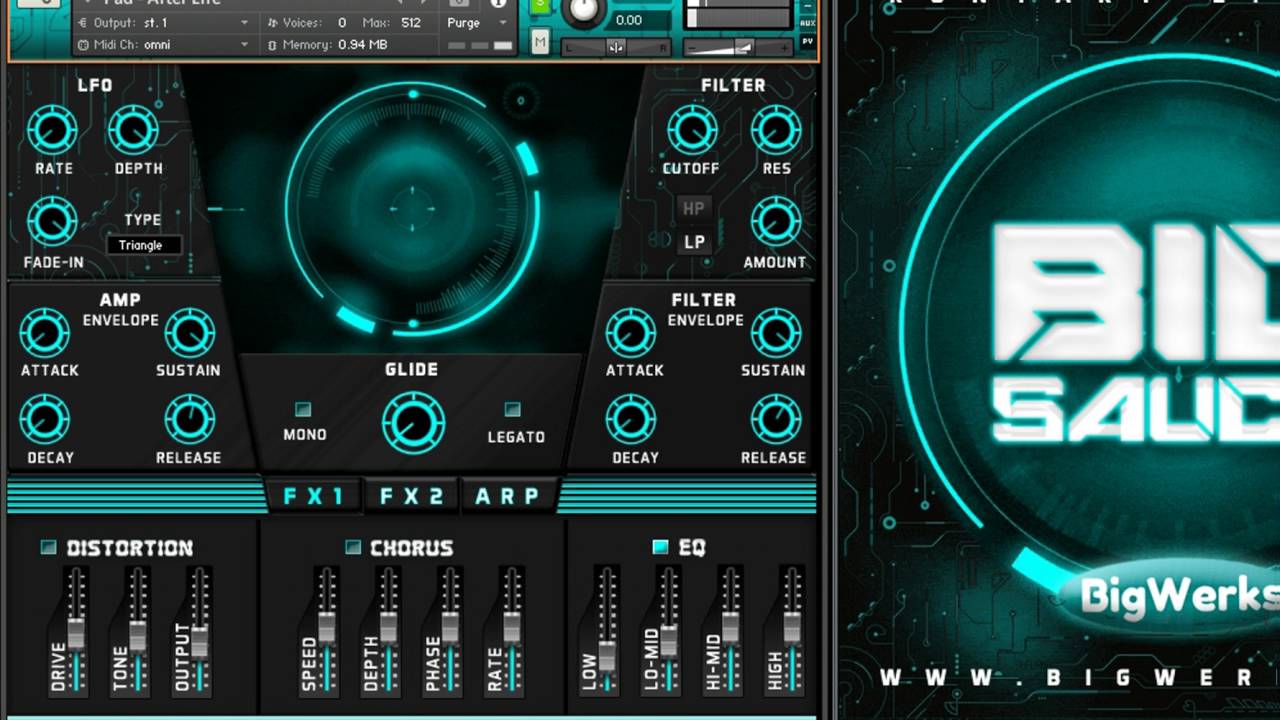Adjust the Glide knob

(x=413, y=423)
